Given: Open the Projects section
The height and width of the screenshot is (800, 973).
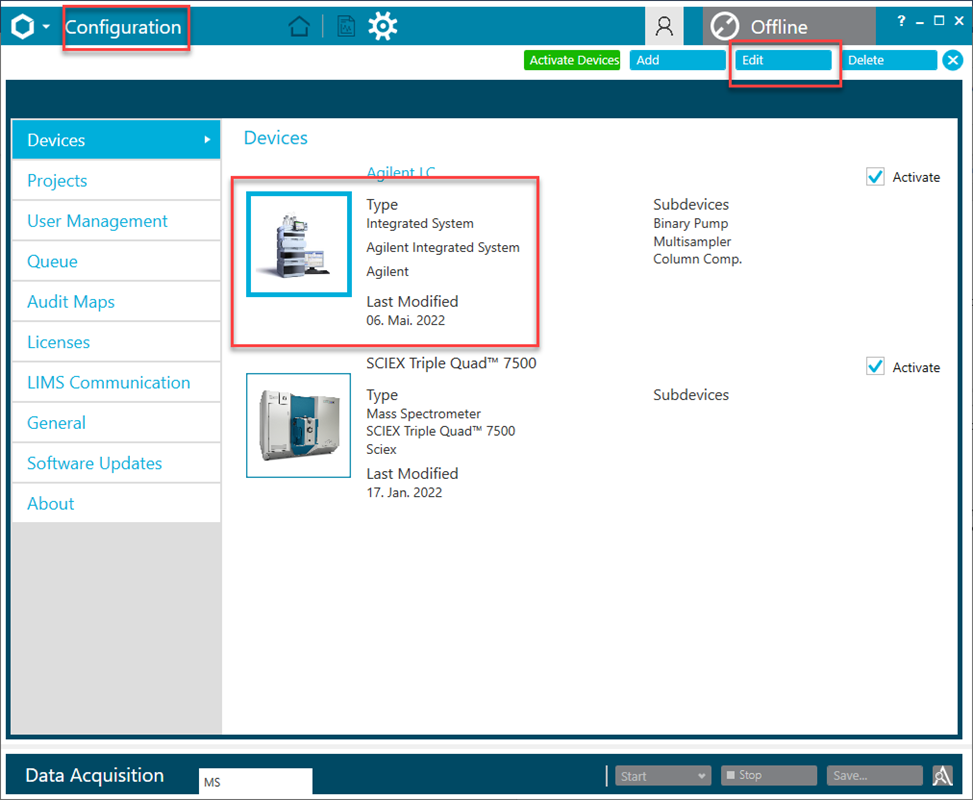Looking at the screenshot, I should click(116, 181).
